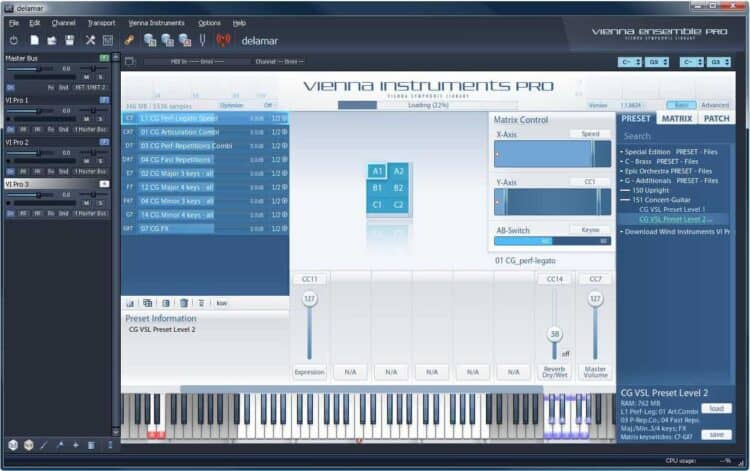The image size is (750, 471).
Task: Switch to Advanced view mode
Action: tap(714, 105)
